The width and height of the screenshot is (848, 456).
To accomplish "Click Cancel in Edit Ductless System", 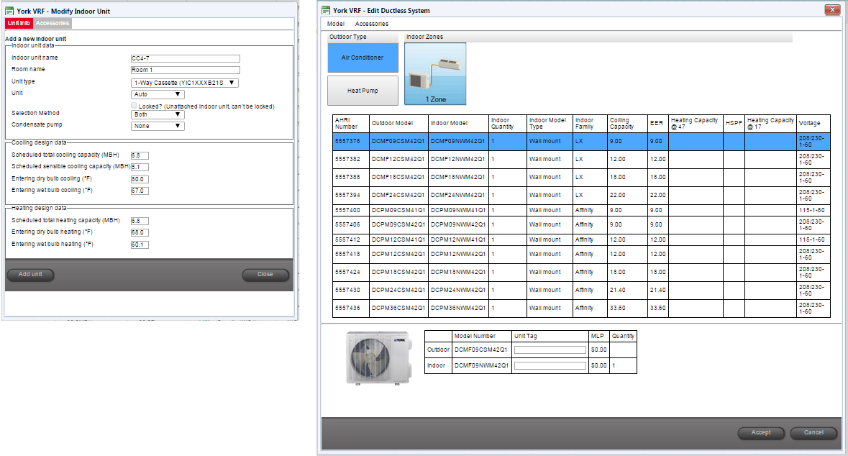I will [x=813, y=433].
